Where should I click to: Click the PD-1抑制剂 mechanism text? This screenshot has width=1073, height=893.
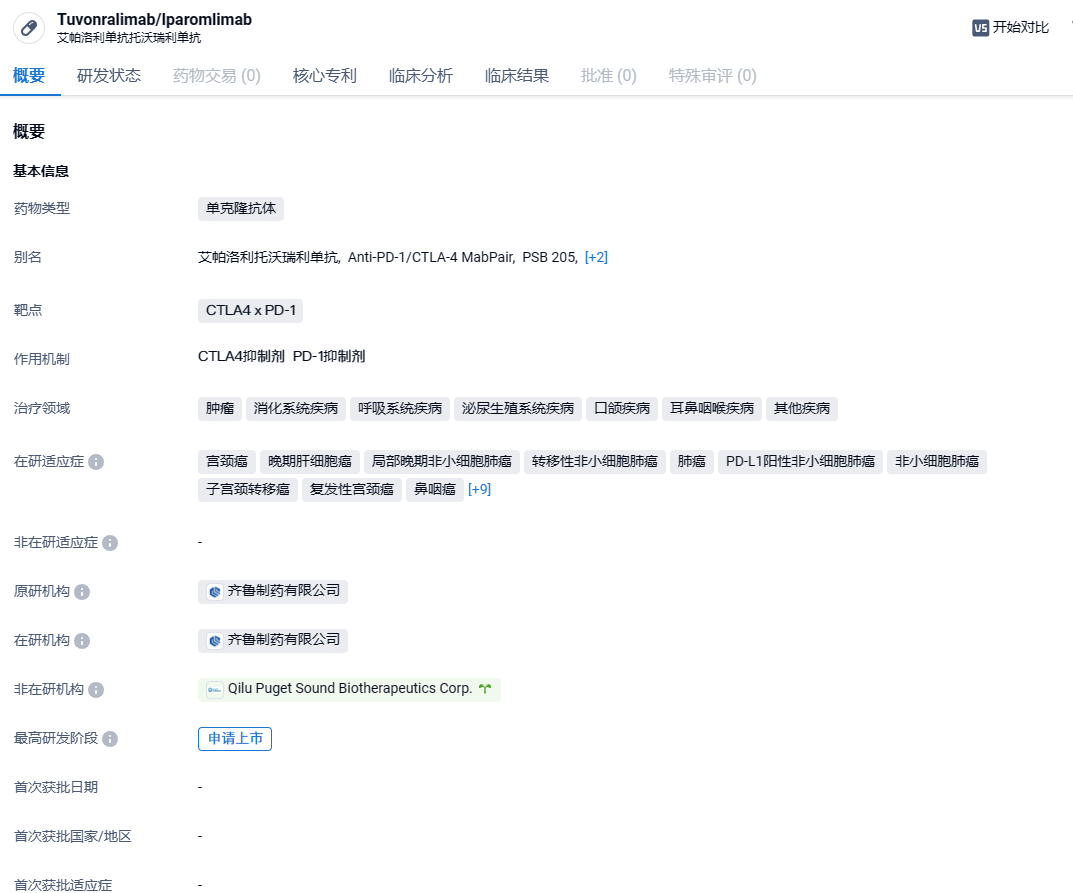pos(329,357)
